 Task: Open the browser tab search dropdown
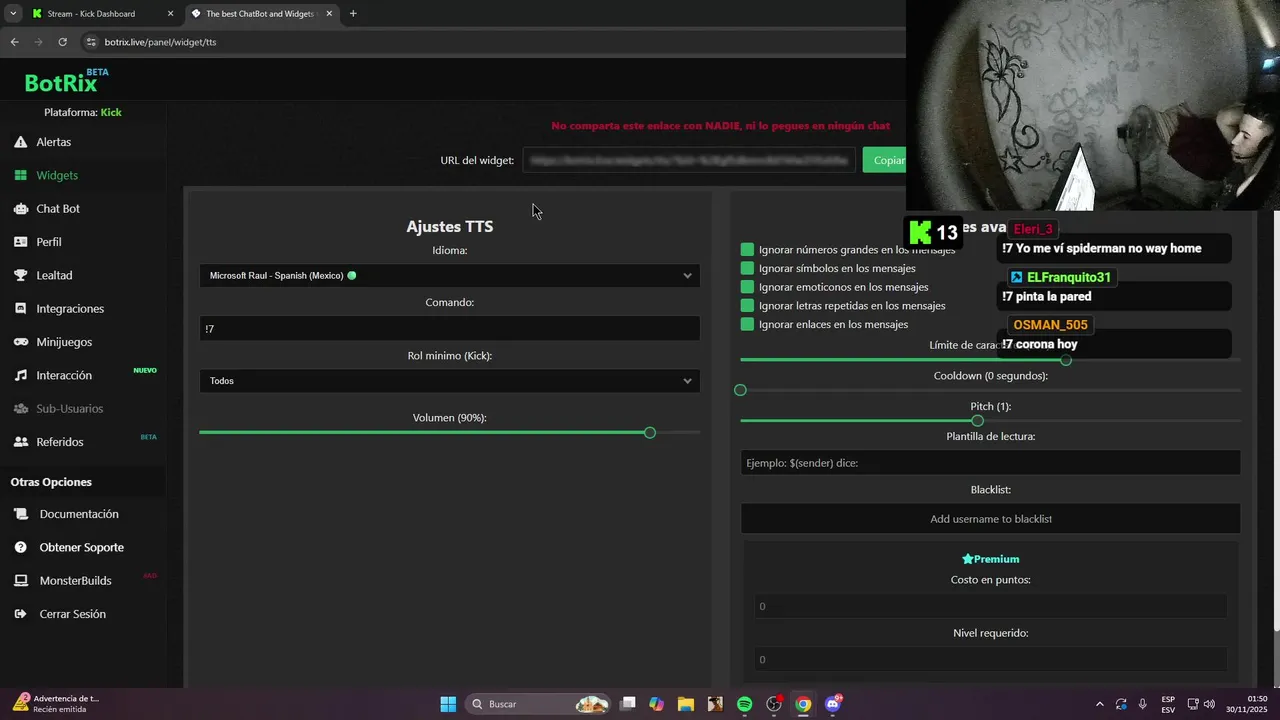coord(13,14)
